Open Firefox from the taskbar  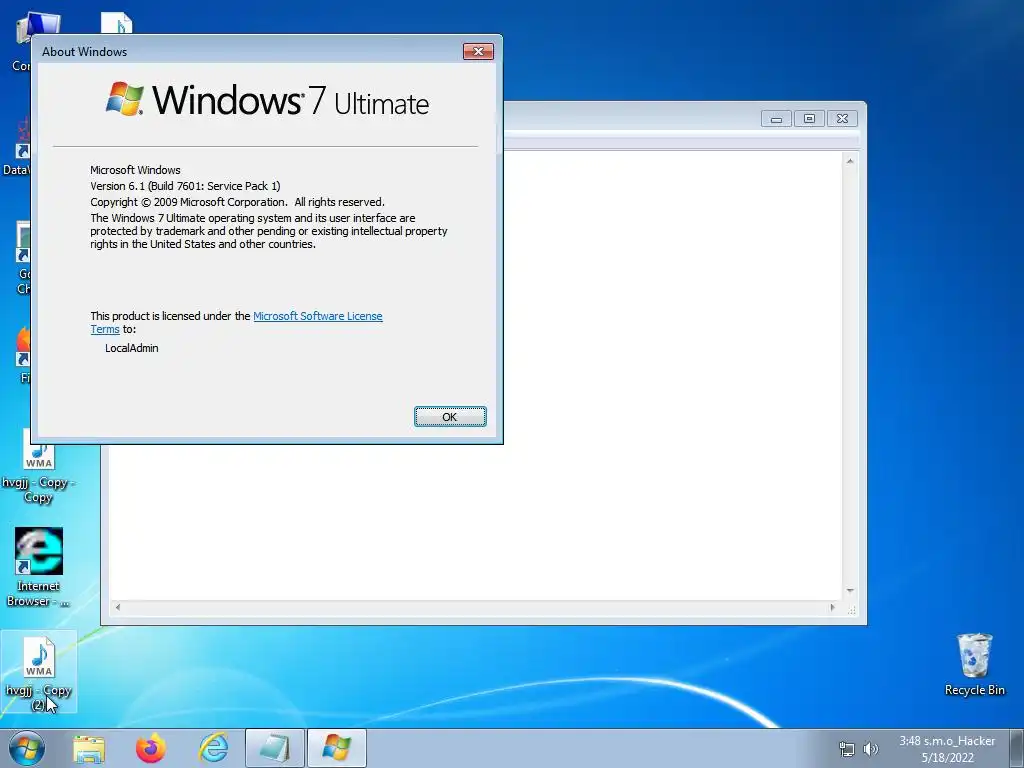151,748
